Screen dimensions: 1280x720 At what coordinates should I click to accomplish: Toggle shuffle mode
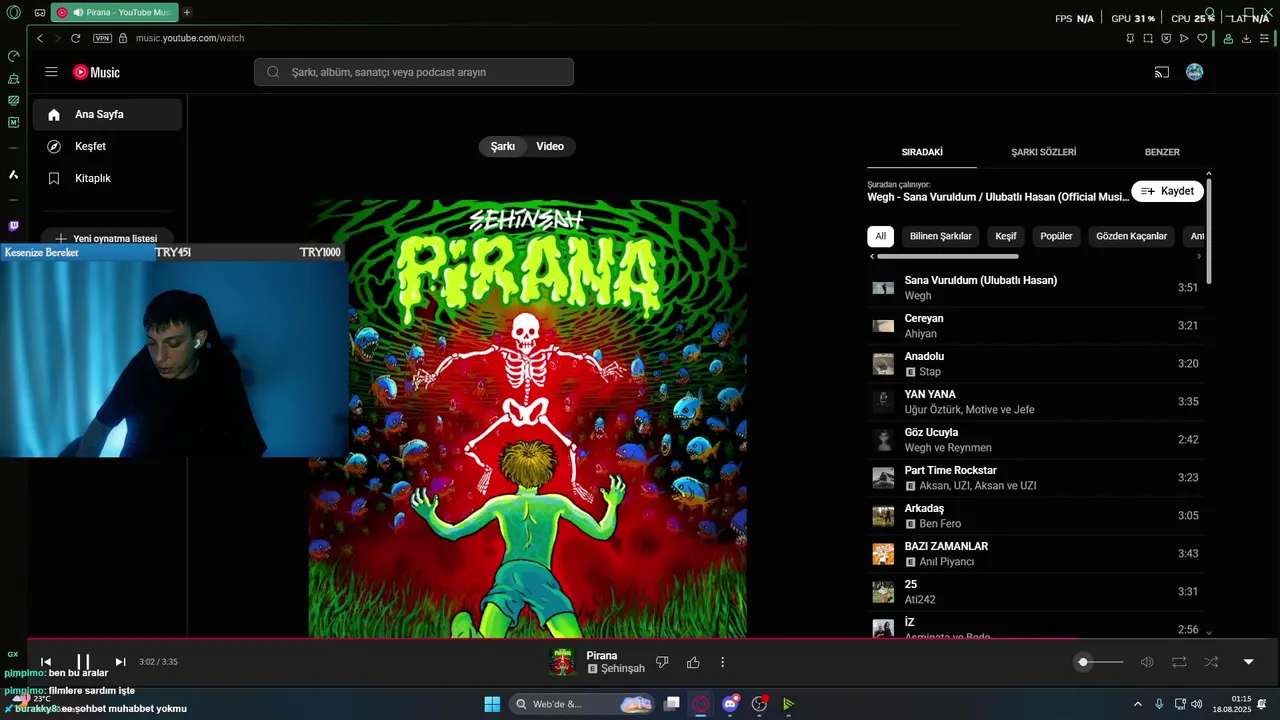(1211, 662)
